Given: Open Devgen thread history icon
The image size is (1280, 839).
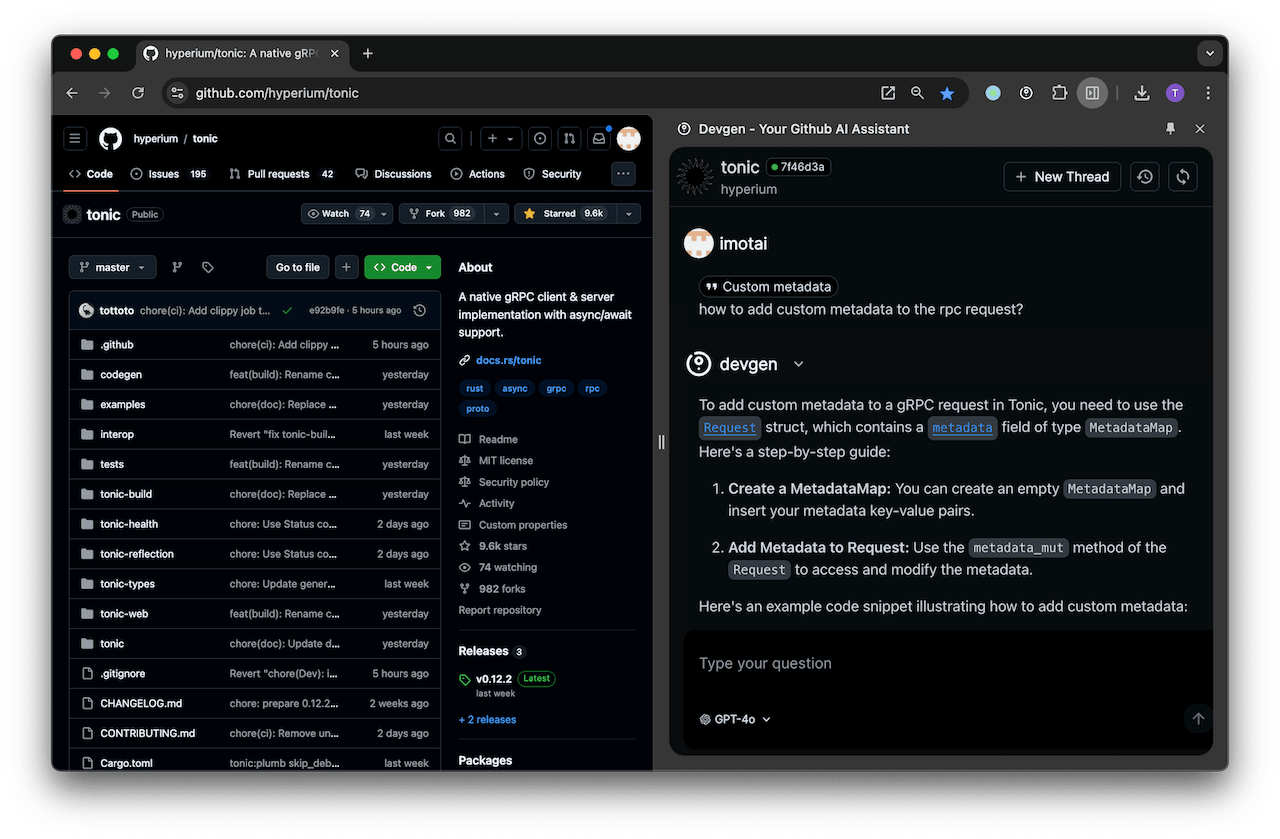Looking at the screenshot, I should click(1145, 176).
